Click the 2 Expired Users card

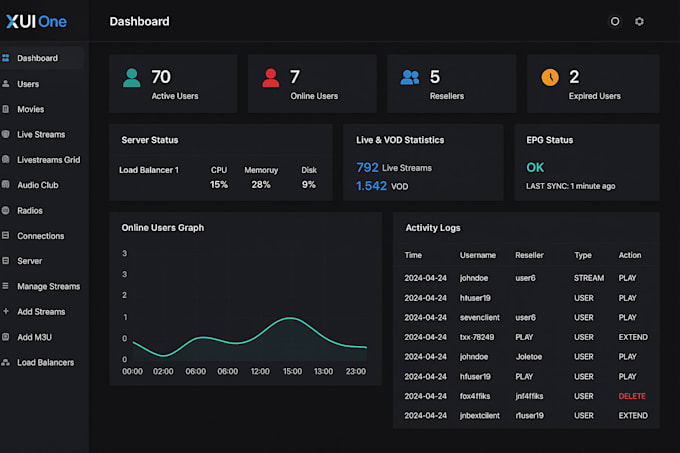tap(593, 84)
